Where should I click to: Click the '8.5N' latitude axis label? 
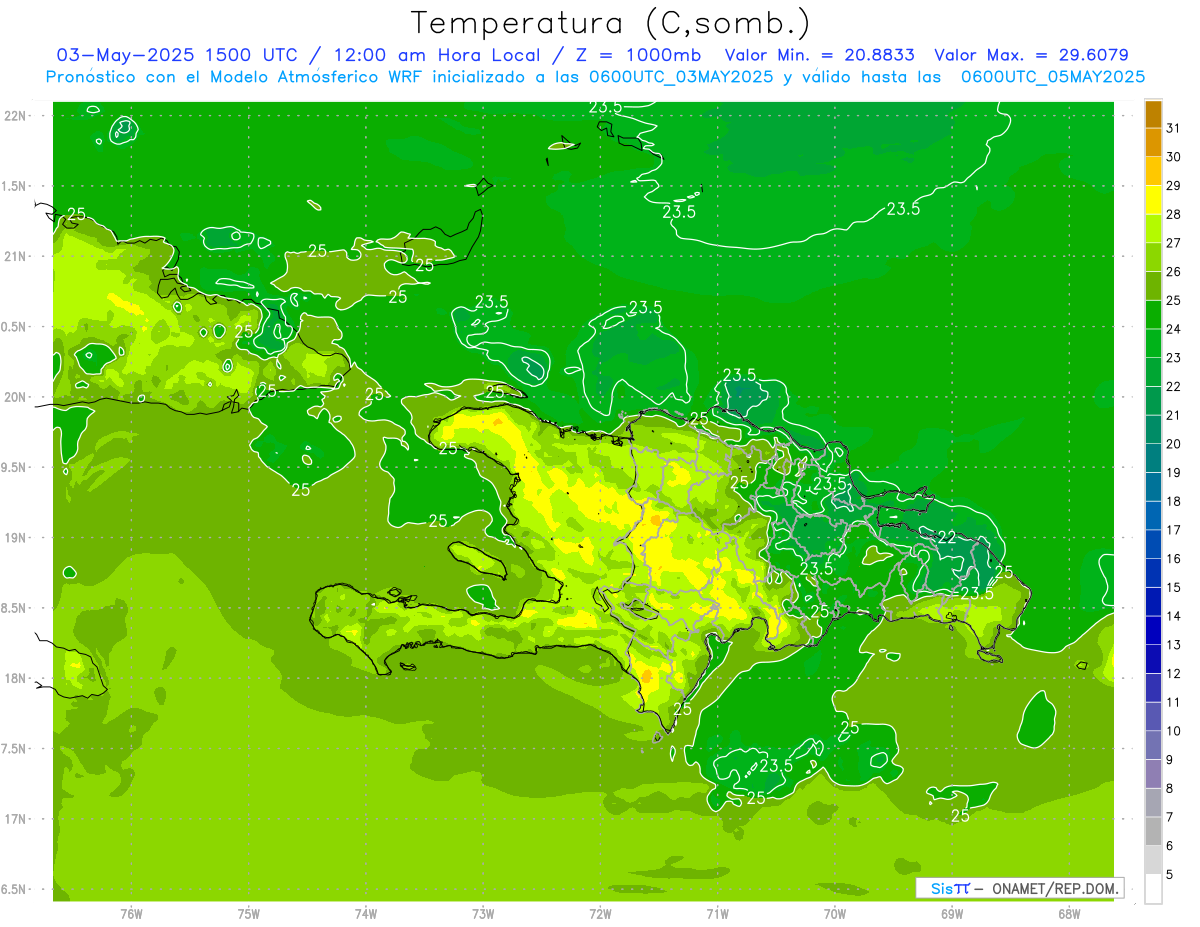(15, 608)
